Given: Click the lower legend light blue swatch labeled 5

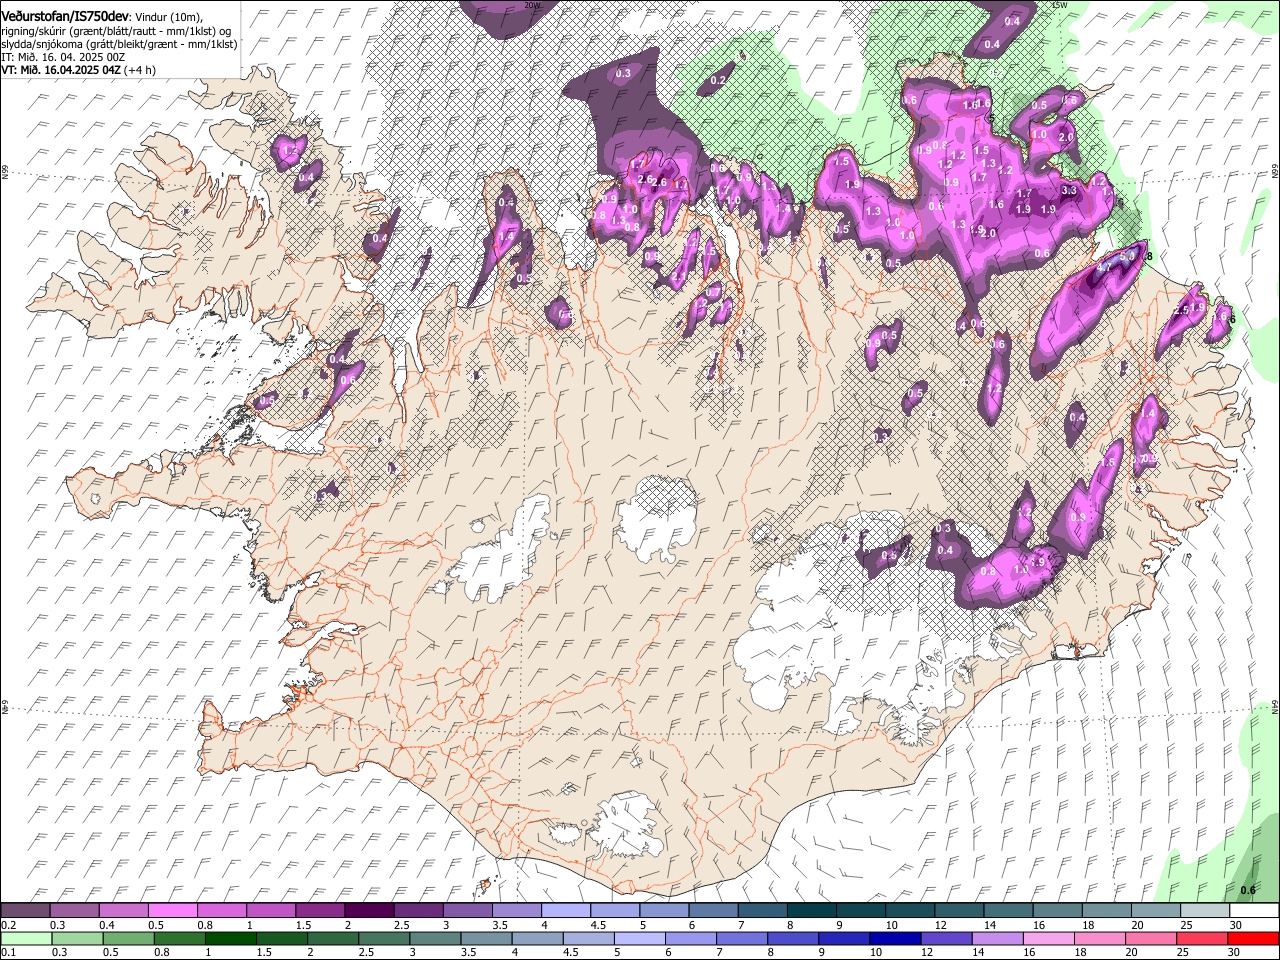Looking at the screenshot, I should tap(639, 938).
